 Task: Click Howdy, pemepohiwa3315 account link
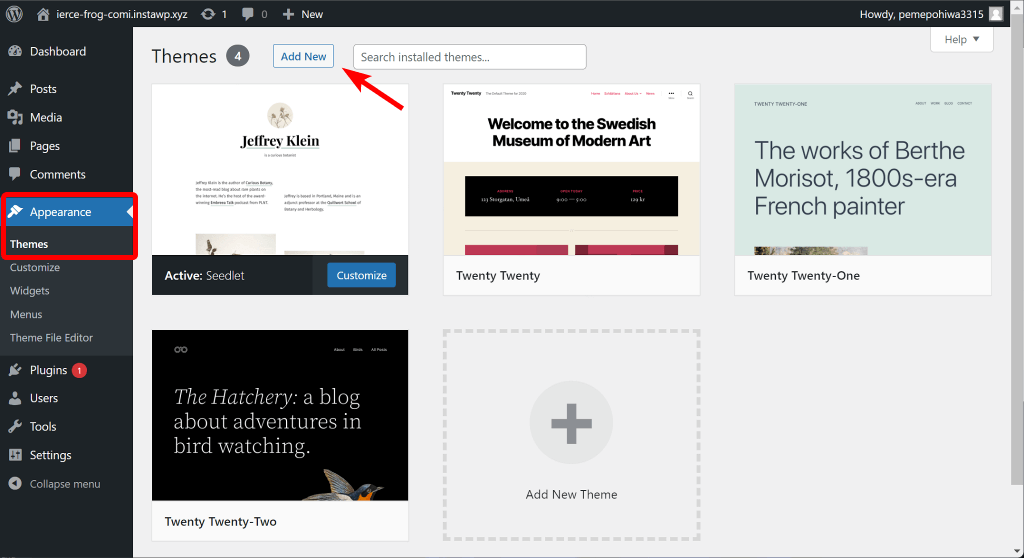[x=921, y=14]
